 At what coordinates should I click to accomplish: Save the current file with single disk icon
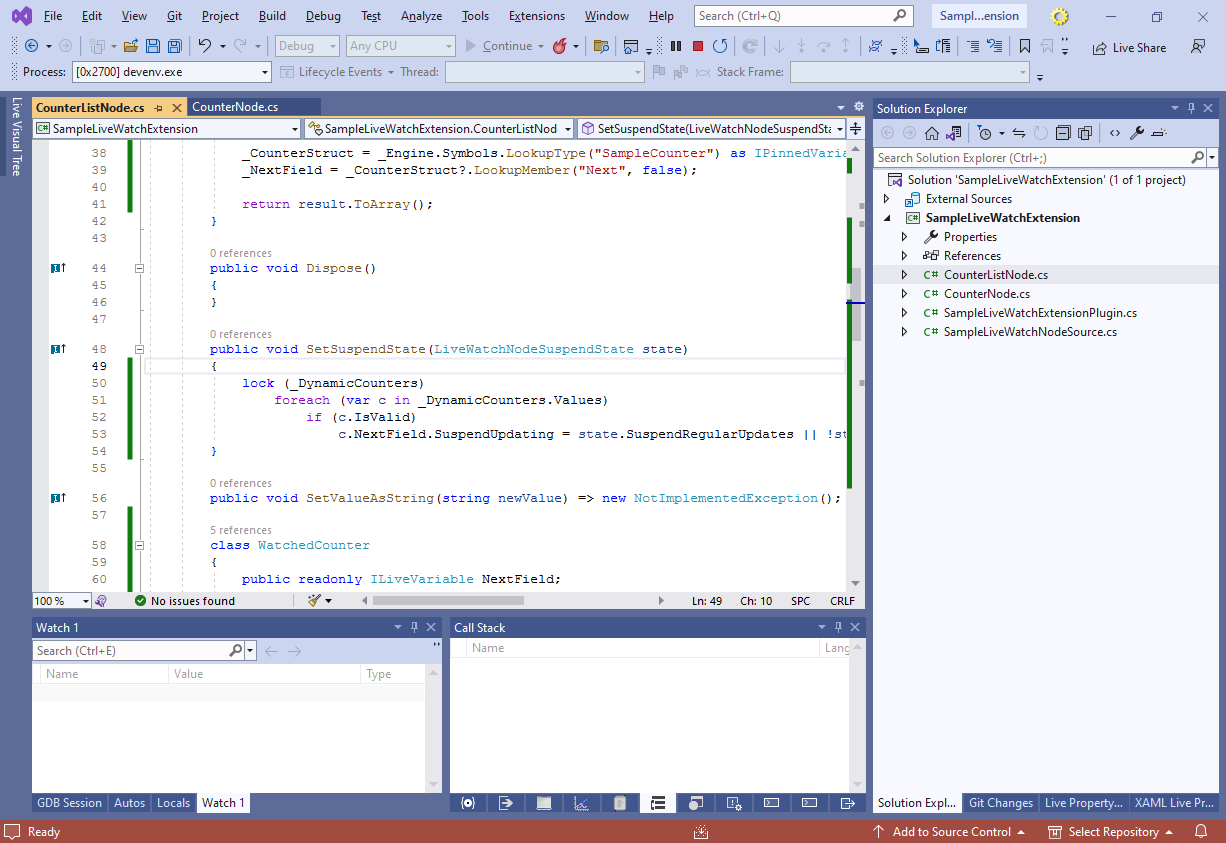tap(153, 46)
